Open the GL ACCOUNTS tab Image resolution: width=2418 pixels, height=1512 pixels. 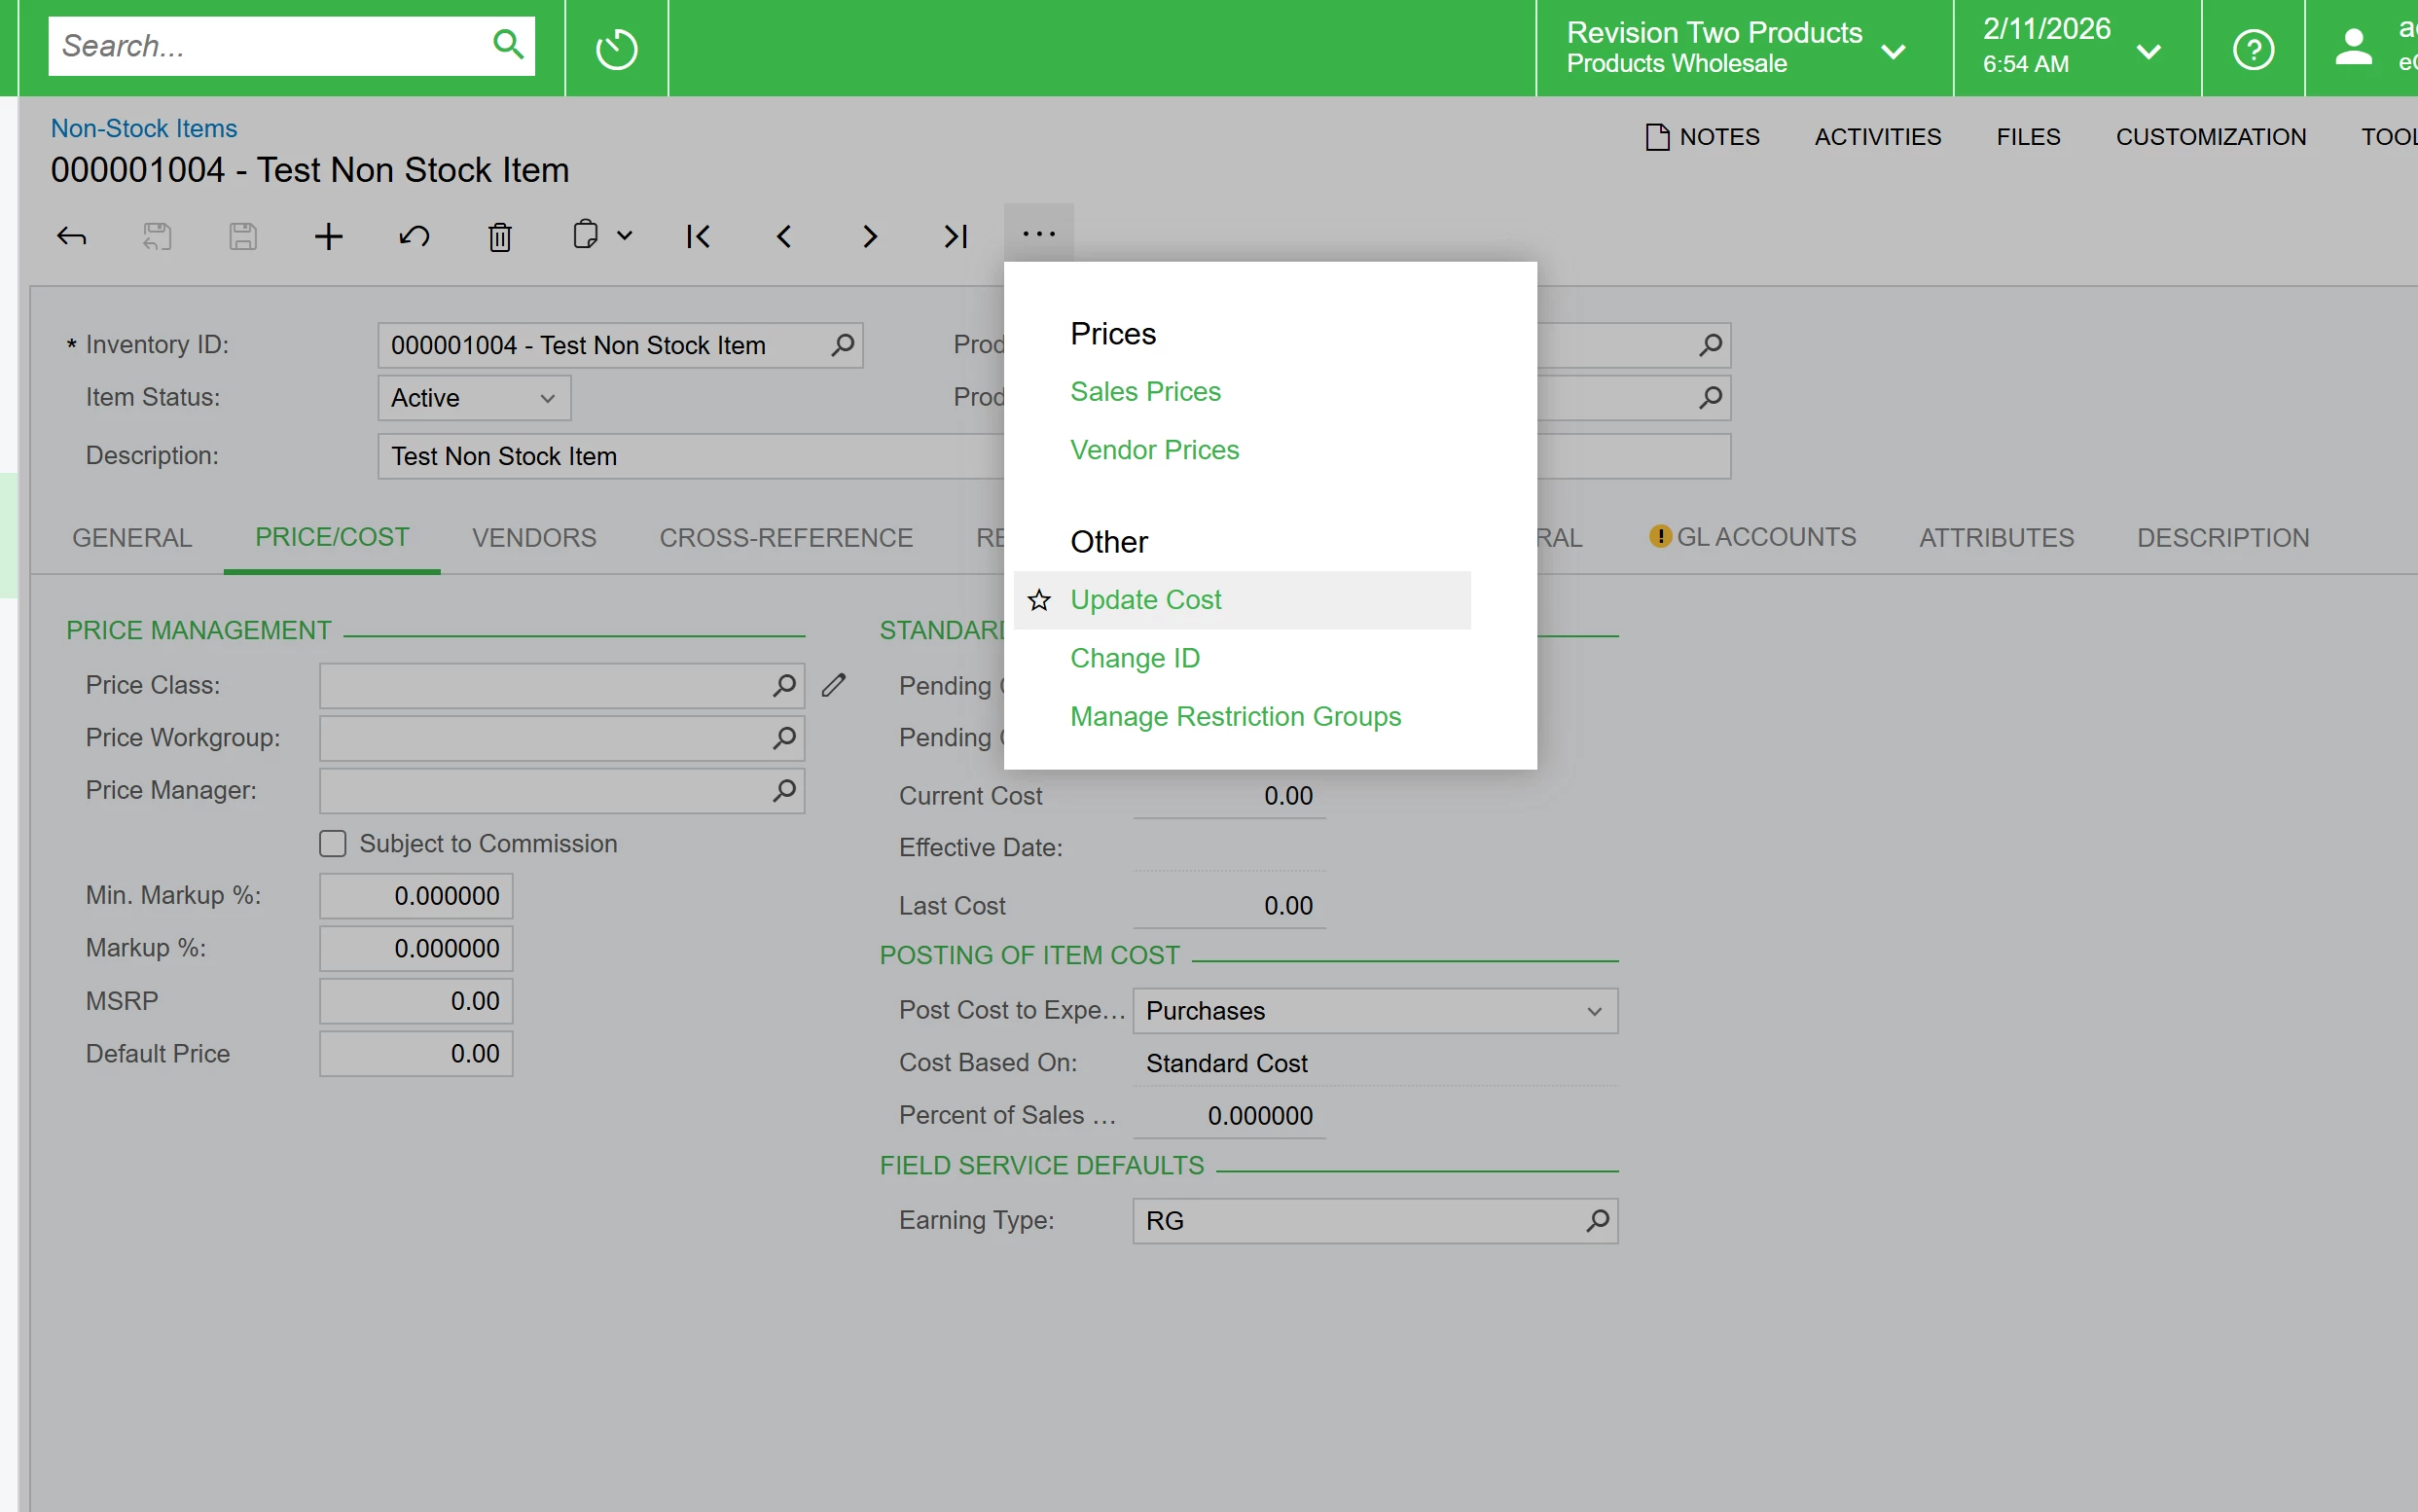click(x=1765, y=537)
